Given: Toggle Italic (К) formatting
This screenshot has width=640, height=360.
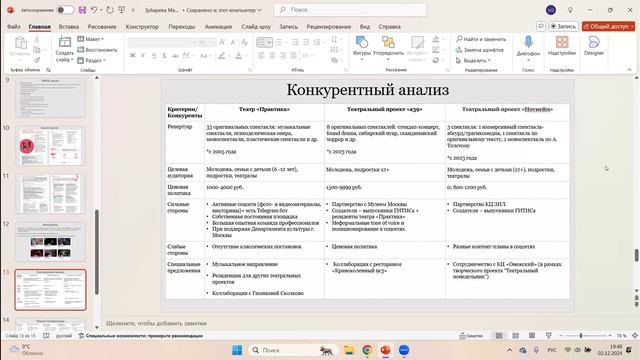Looking at the screenshot, I should click(x=143, y=56).
